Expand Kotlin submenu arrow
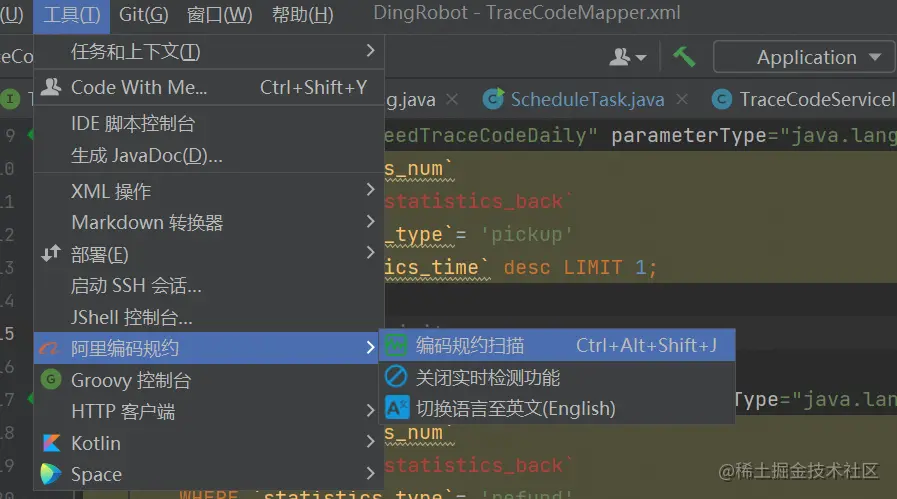Screen dimensions: 897x499 pos(370,441)
